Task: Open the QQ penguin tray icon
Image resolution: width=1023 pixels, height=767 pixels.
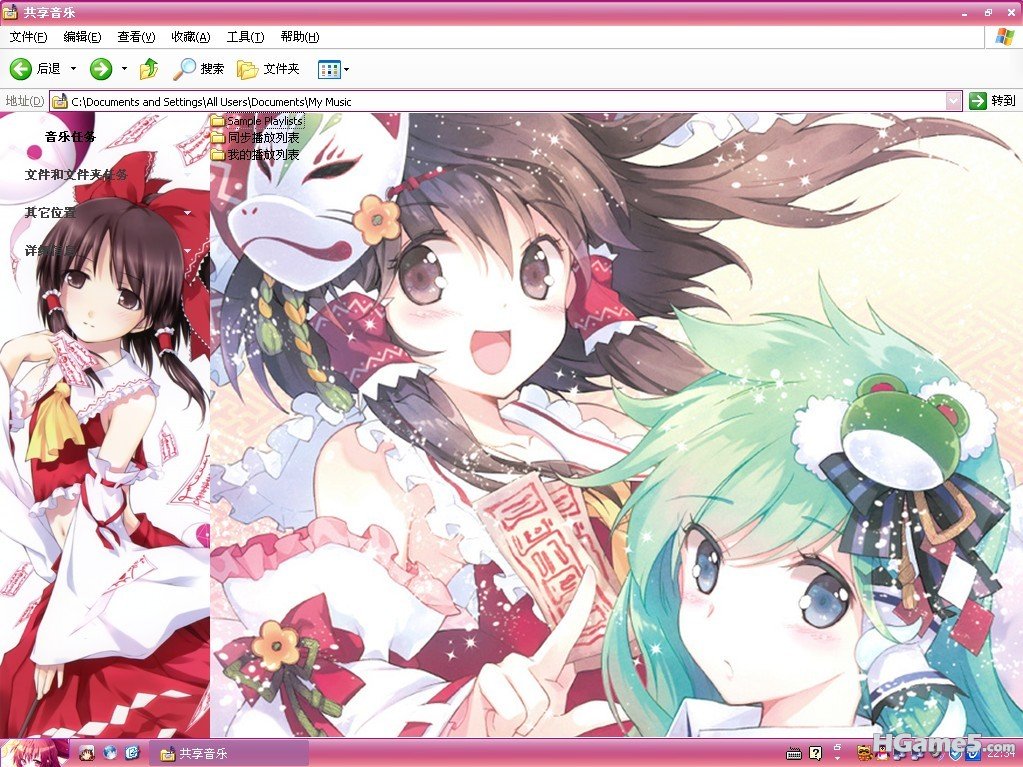Action: click(883, 754)
